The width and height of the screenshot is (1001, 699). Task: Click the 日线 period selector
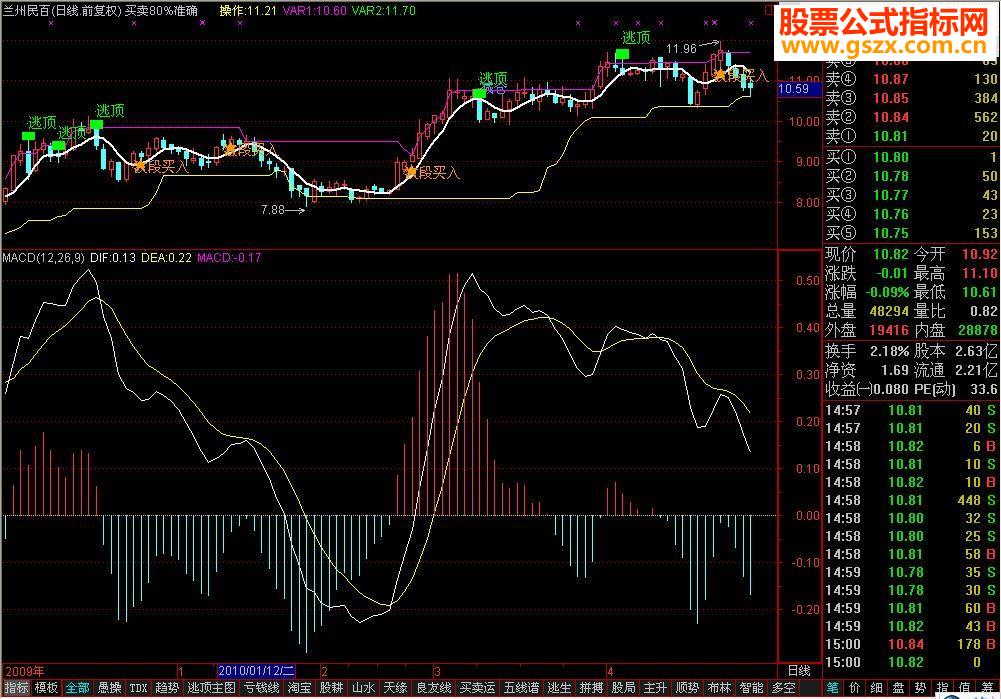[x=799, y=671]
